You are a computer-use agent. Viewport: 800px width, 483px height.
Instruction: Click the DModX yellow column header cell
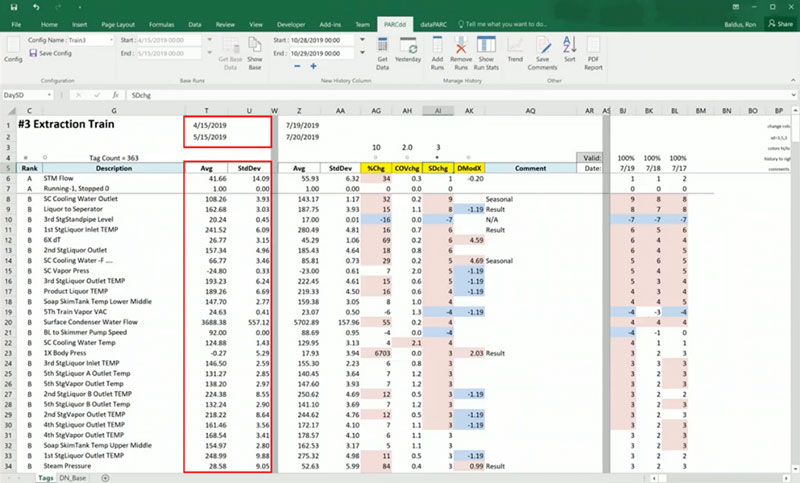tap(469, 168)
